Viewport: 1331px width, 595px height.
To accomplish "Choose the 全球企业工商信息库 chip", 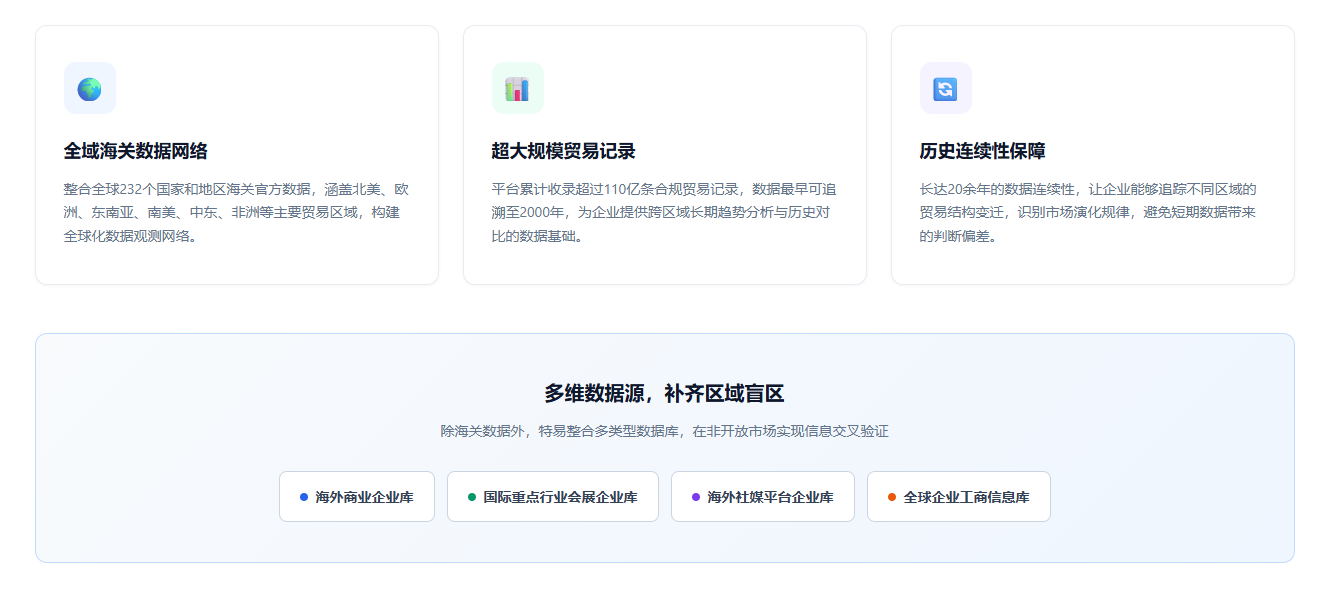I will pos(959,497).
